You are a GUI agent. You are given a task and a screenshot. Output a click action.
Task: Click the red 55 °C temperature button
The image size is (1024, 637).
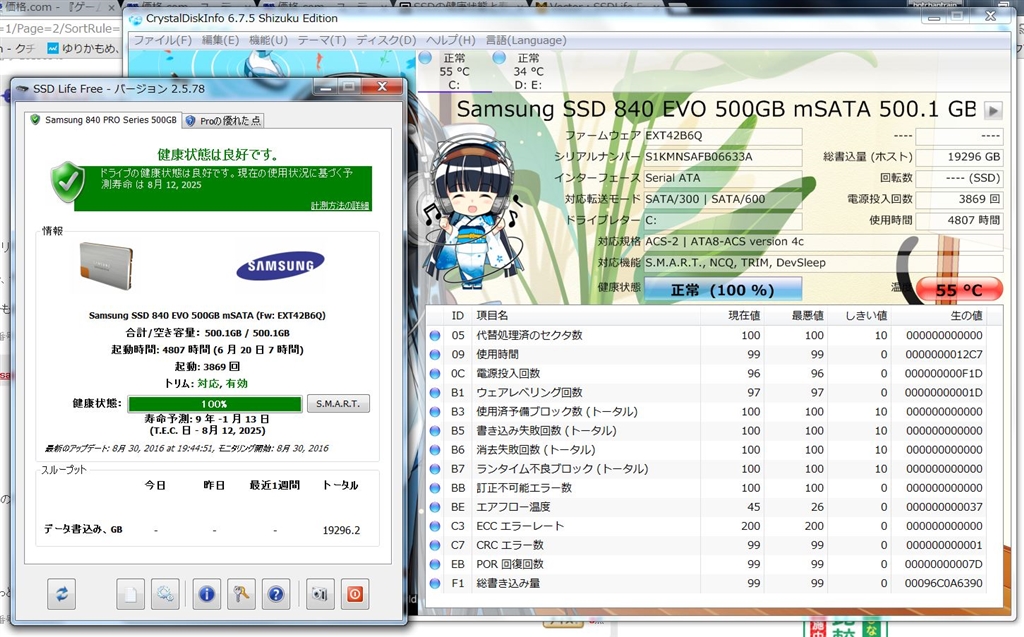click(959, 290)
